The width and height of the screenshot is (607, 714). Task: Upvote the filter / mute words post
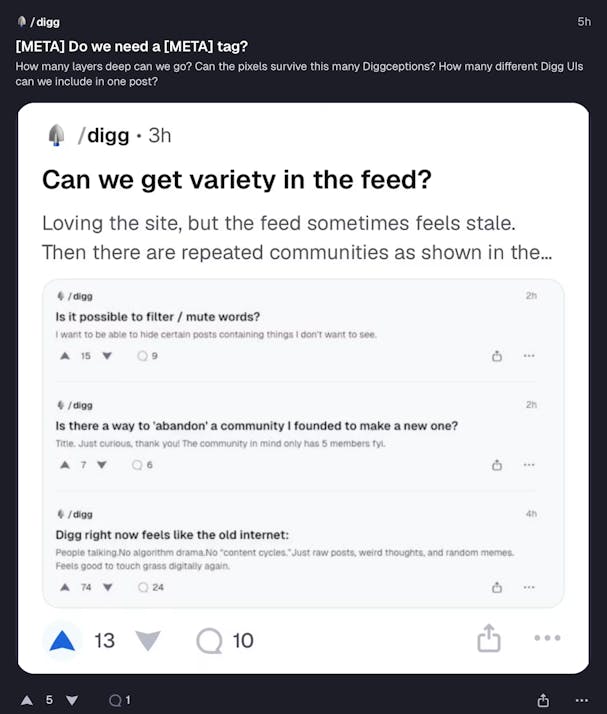65,355
